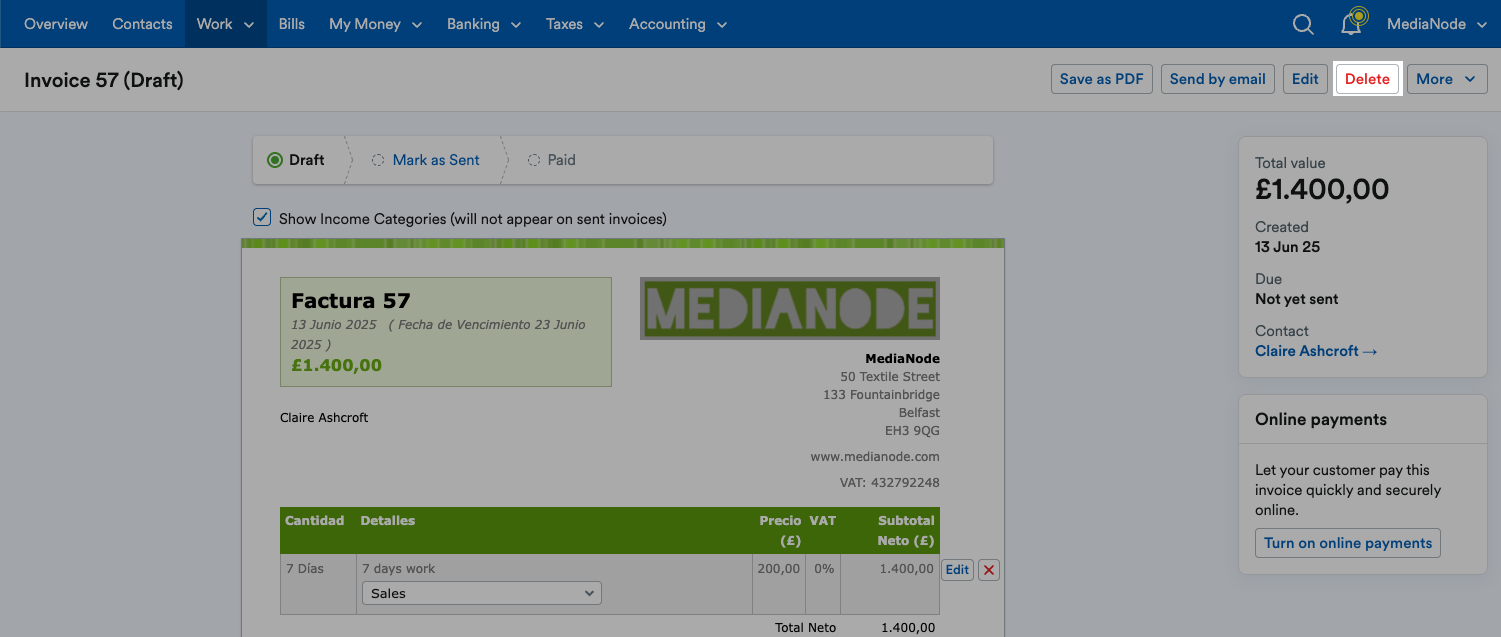Click the green £1.400,00 amount in Factura box
Viewport: 1501px width, 637px height.
pos(336,366)
